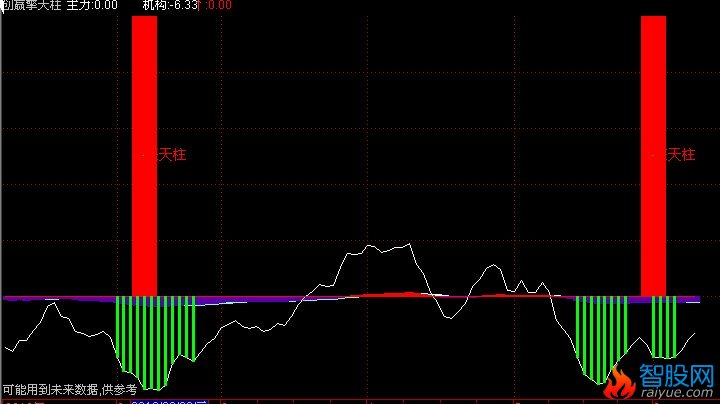Click the right tall red pillar bar

point(653,156)
